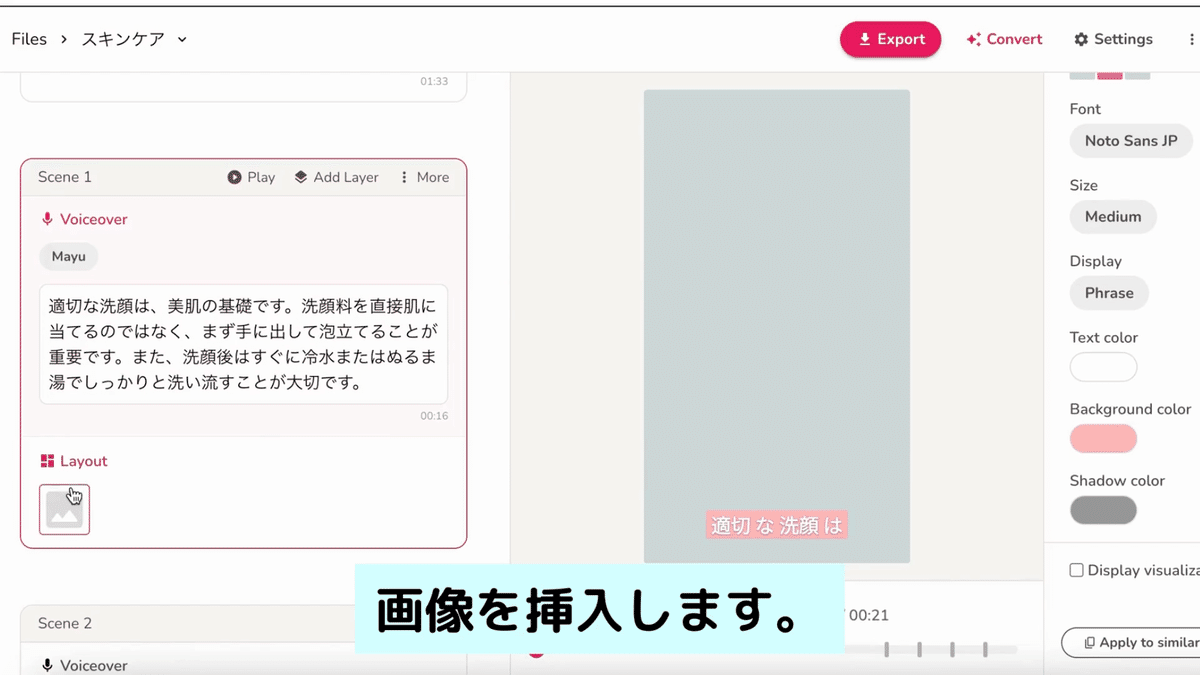Viewport: 1200px width, 675px height.
Task: Open the white Text color swatch
Action: [x=1104, y=367]
